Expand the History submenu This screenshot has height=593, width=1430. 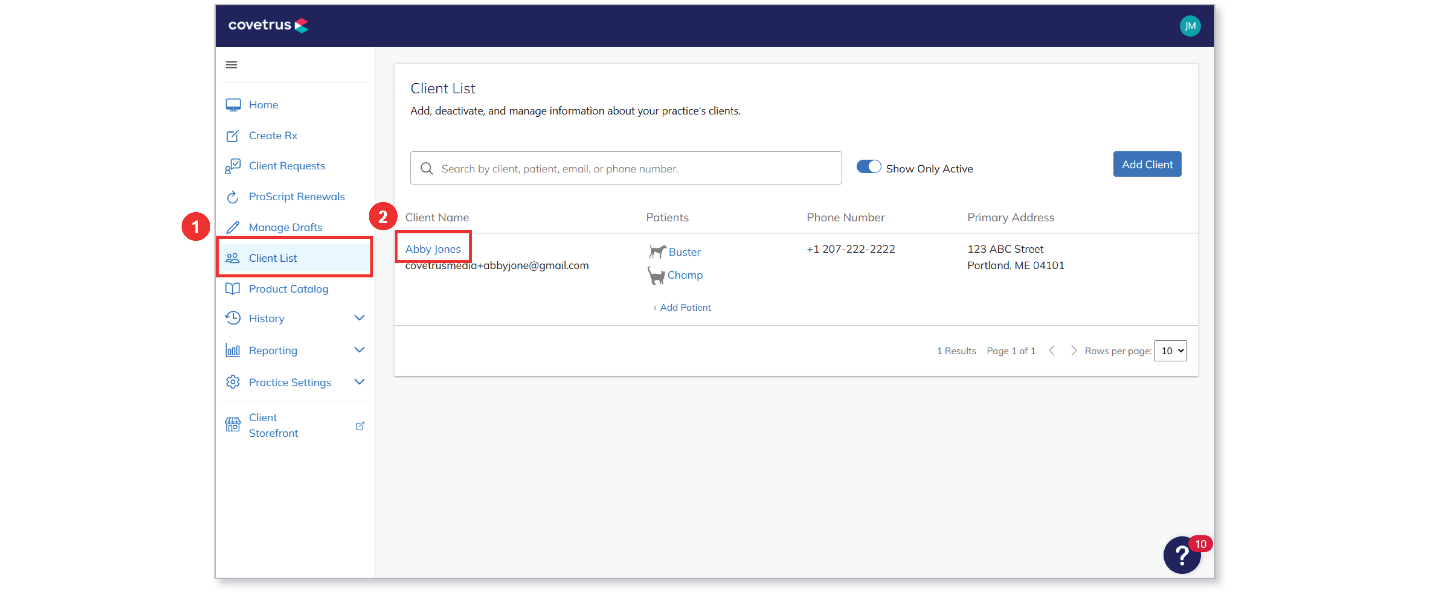tap(360, 318)
